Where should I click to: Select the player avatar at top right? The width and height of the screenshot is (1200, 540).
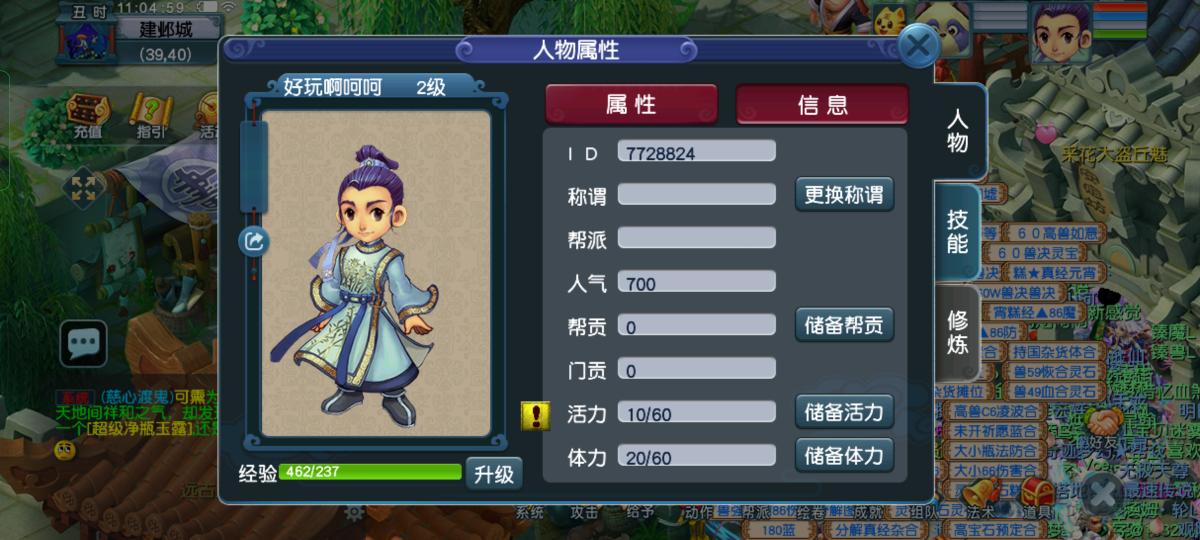coord(1060,31)
